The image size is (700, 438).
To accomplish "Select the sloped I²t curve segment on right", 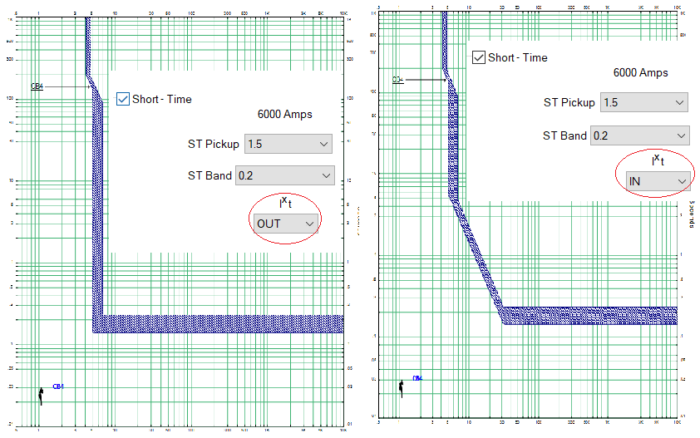I will tap(476, 257).
